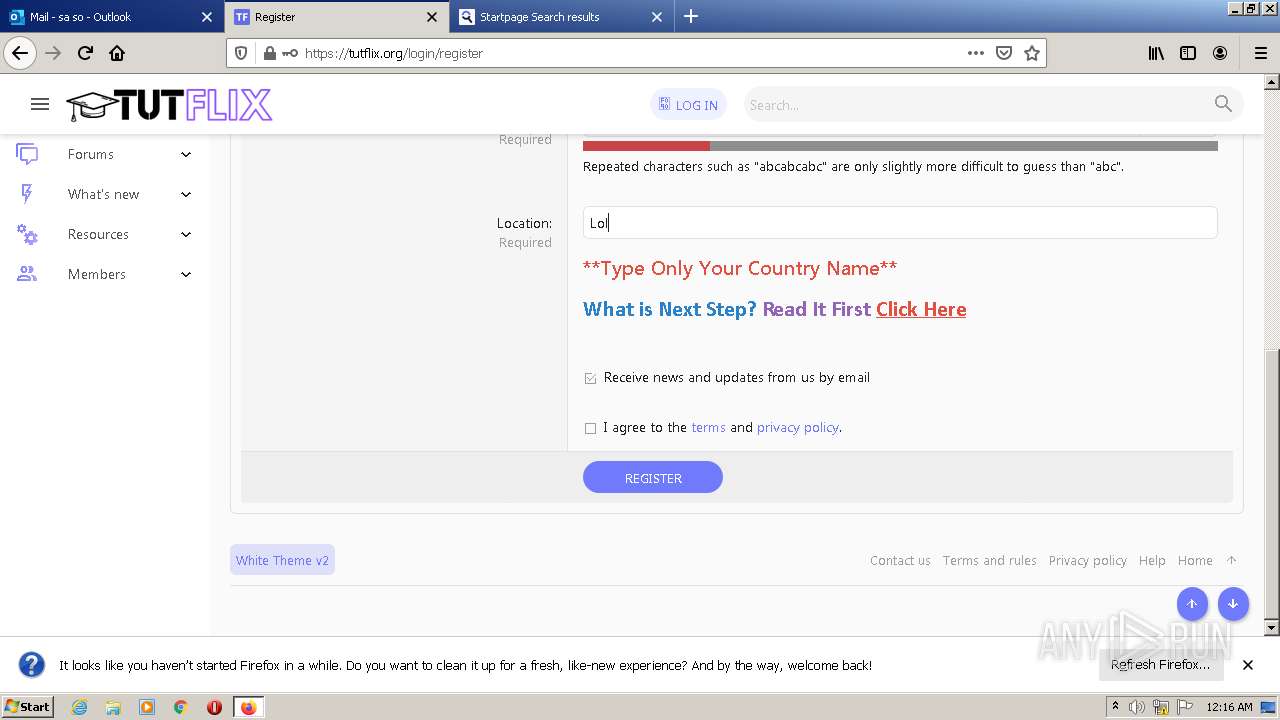Launch Chrome from the taskbar
The width and height of the screenshot is (1280, 720).
[x=181, y=707]
